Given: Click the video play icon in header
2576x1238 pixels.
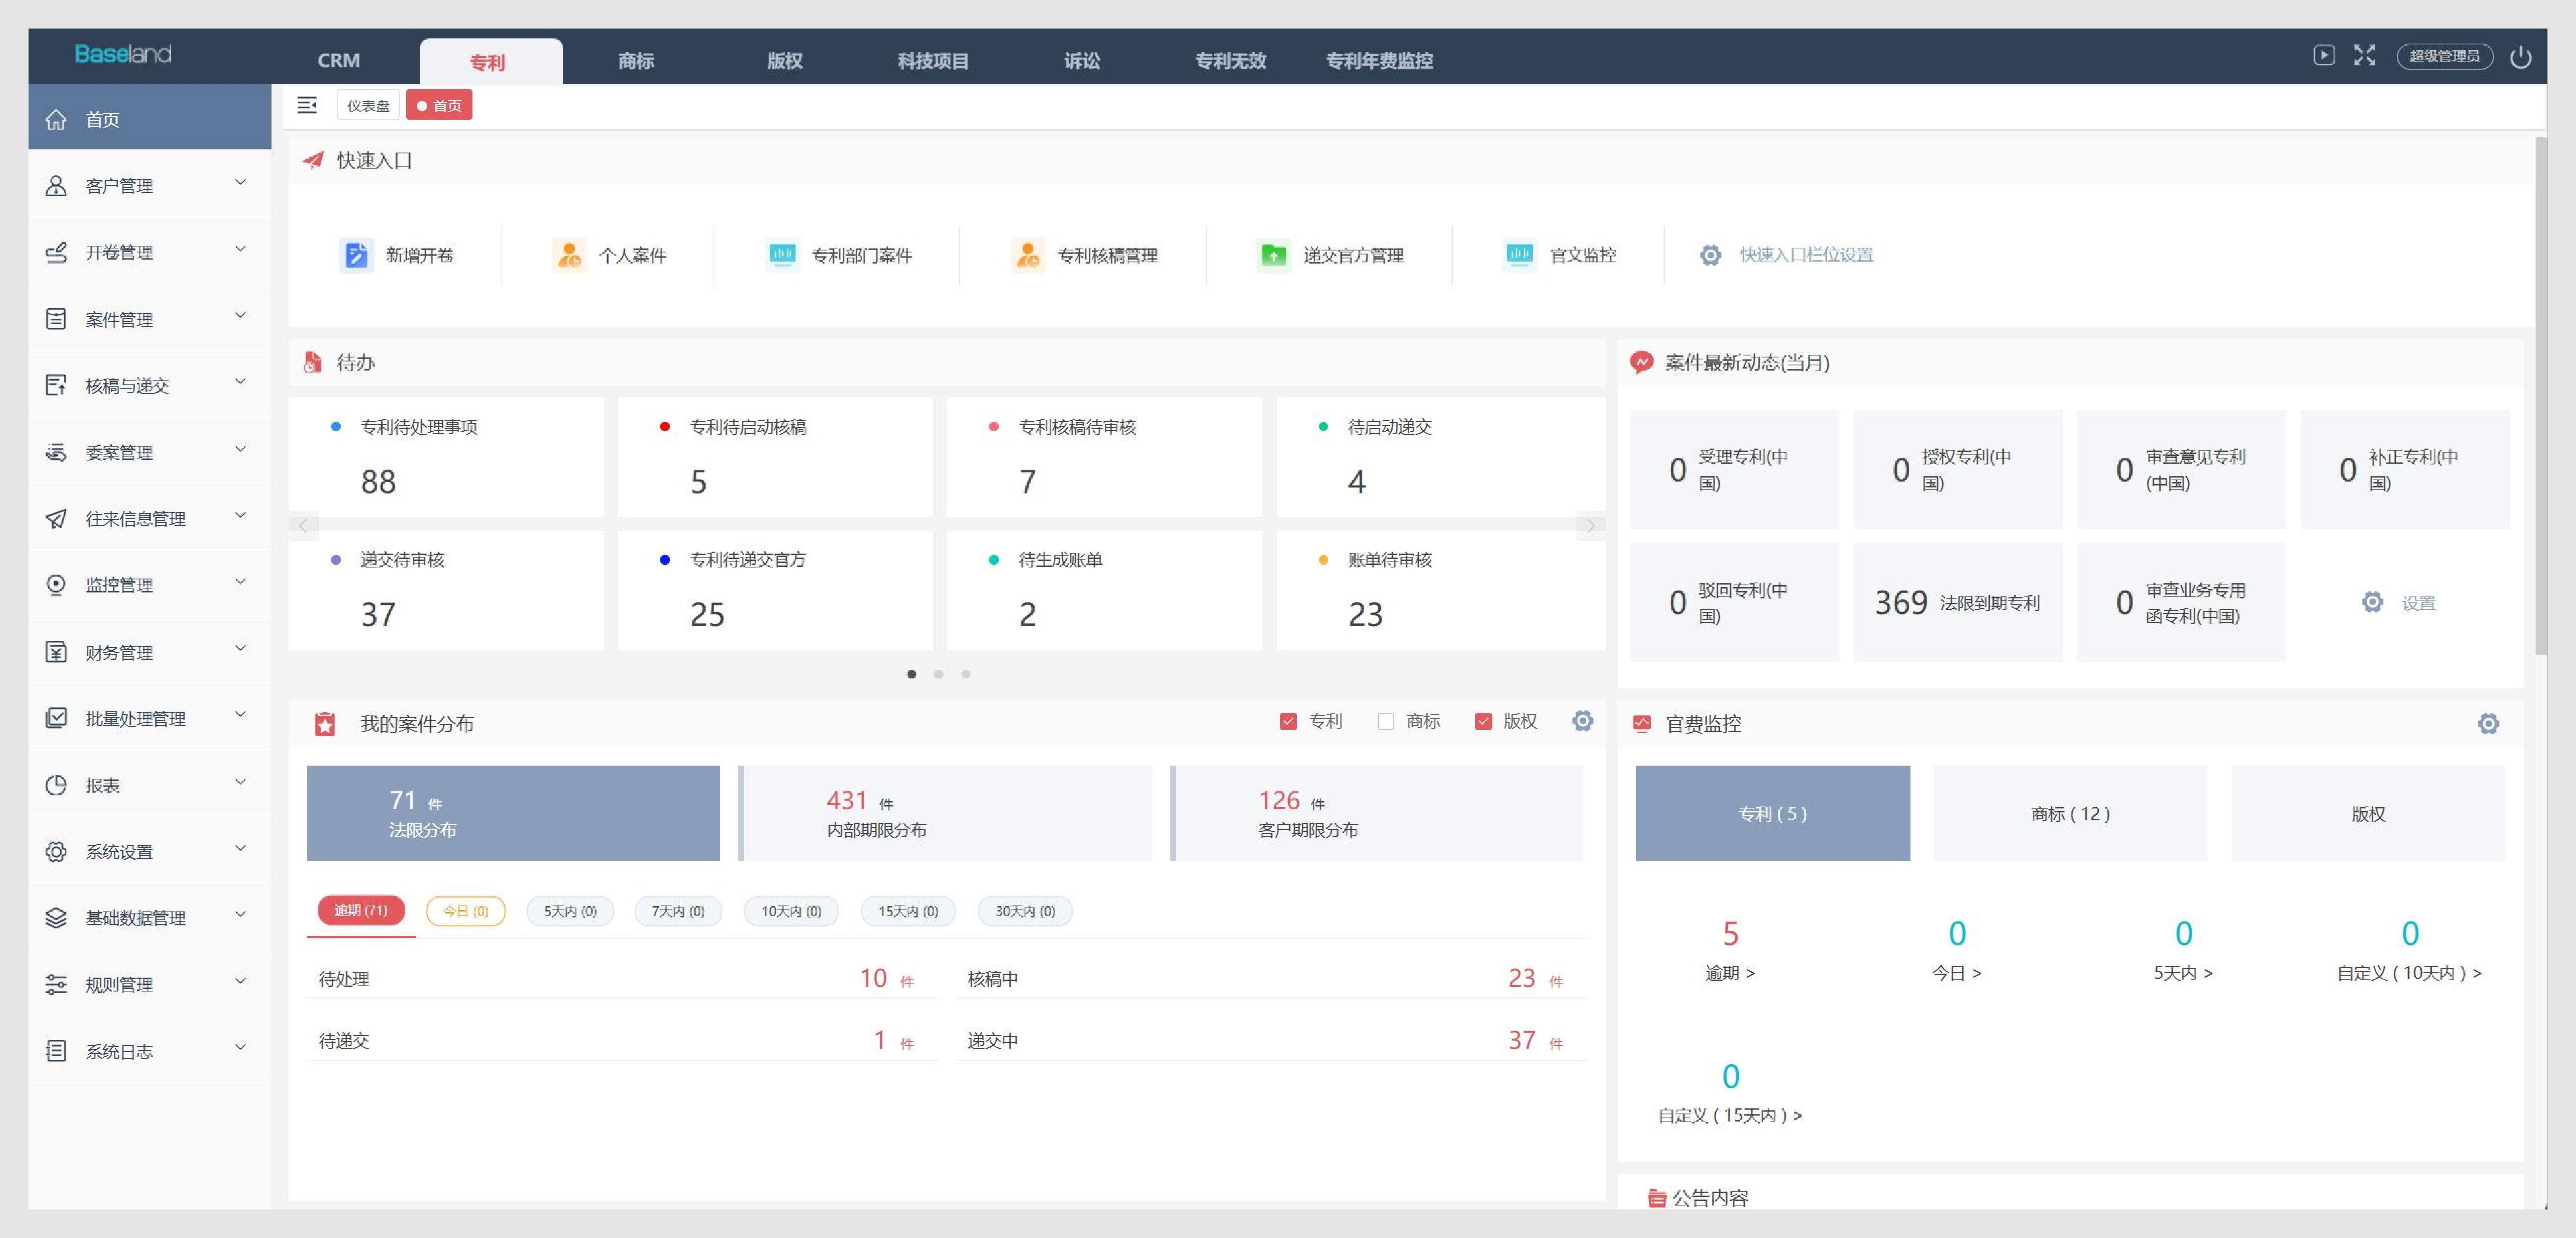Looking at the screenshot, I should point(2324,55).
